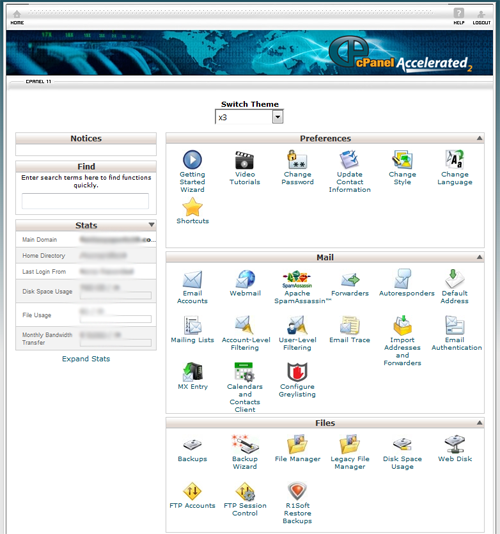Open the Getting Started Wizard
Viewport: 500px width, 534px height.
pyautogui.click(x=192, y=171)
